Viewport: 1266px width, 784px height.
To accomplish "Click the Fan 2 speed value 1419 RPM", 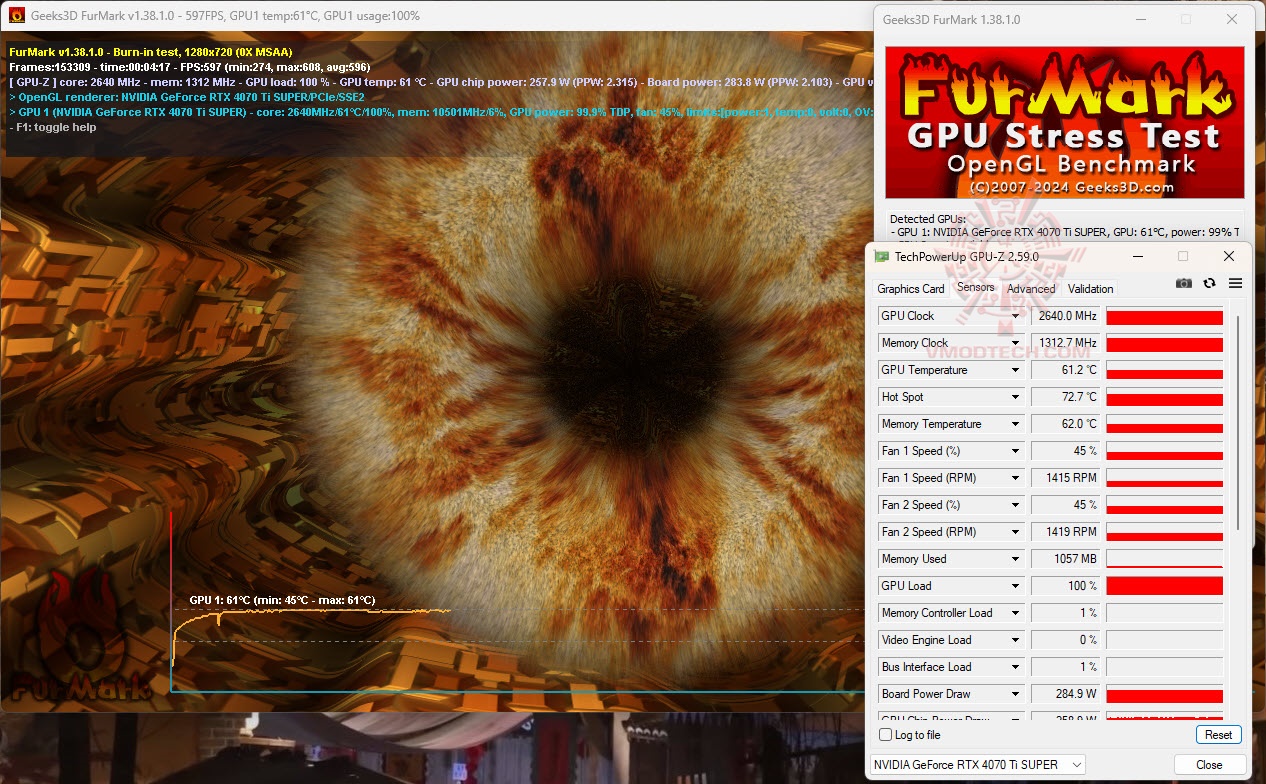I will [x=1065, y=532].
